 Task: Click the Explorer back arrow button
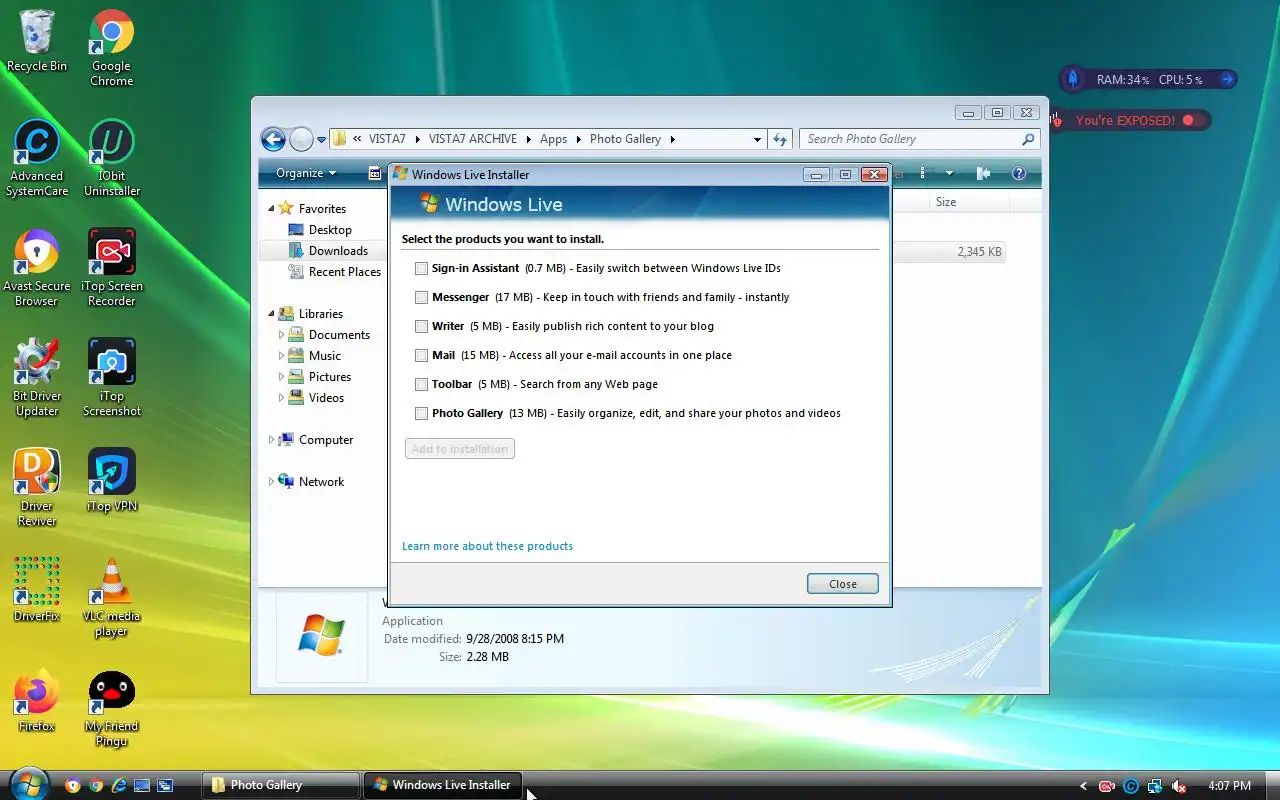tap(273, 139)
